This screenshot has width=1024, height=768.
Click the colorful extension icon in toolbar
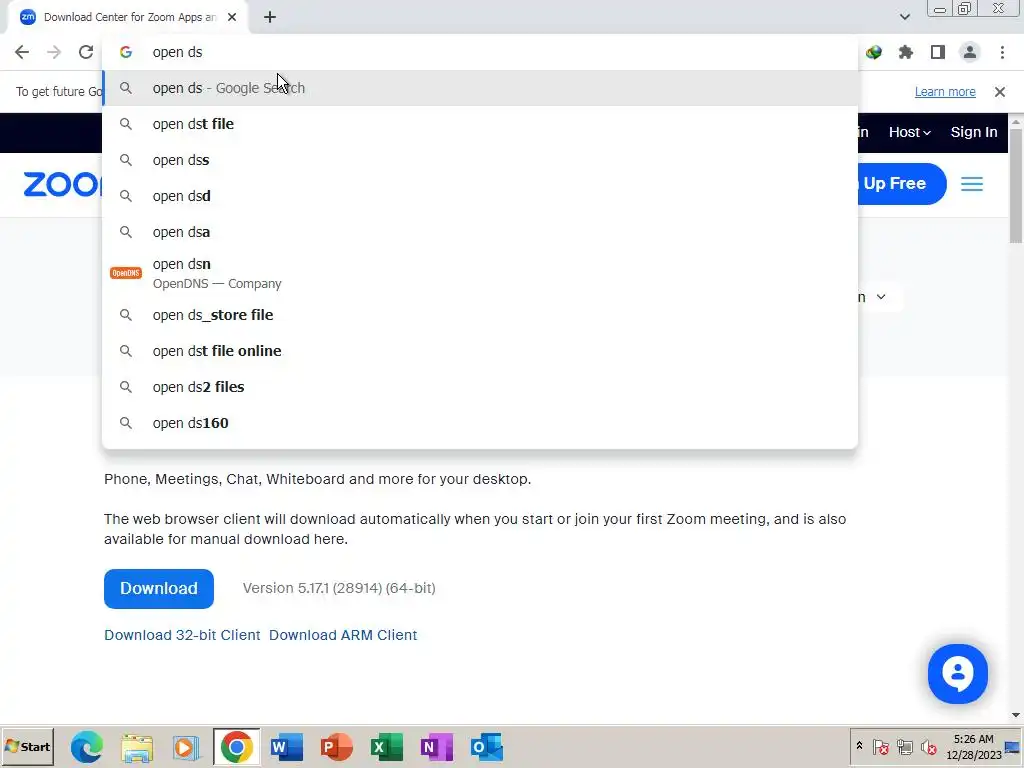[x=874, y=52]
